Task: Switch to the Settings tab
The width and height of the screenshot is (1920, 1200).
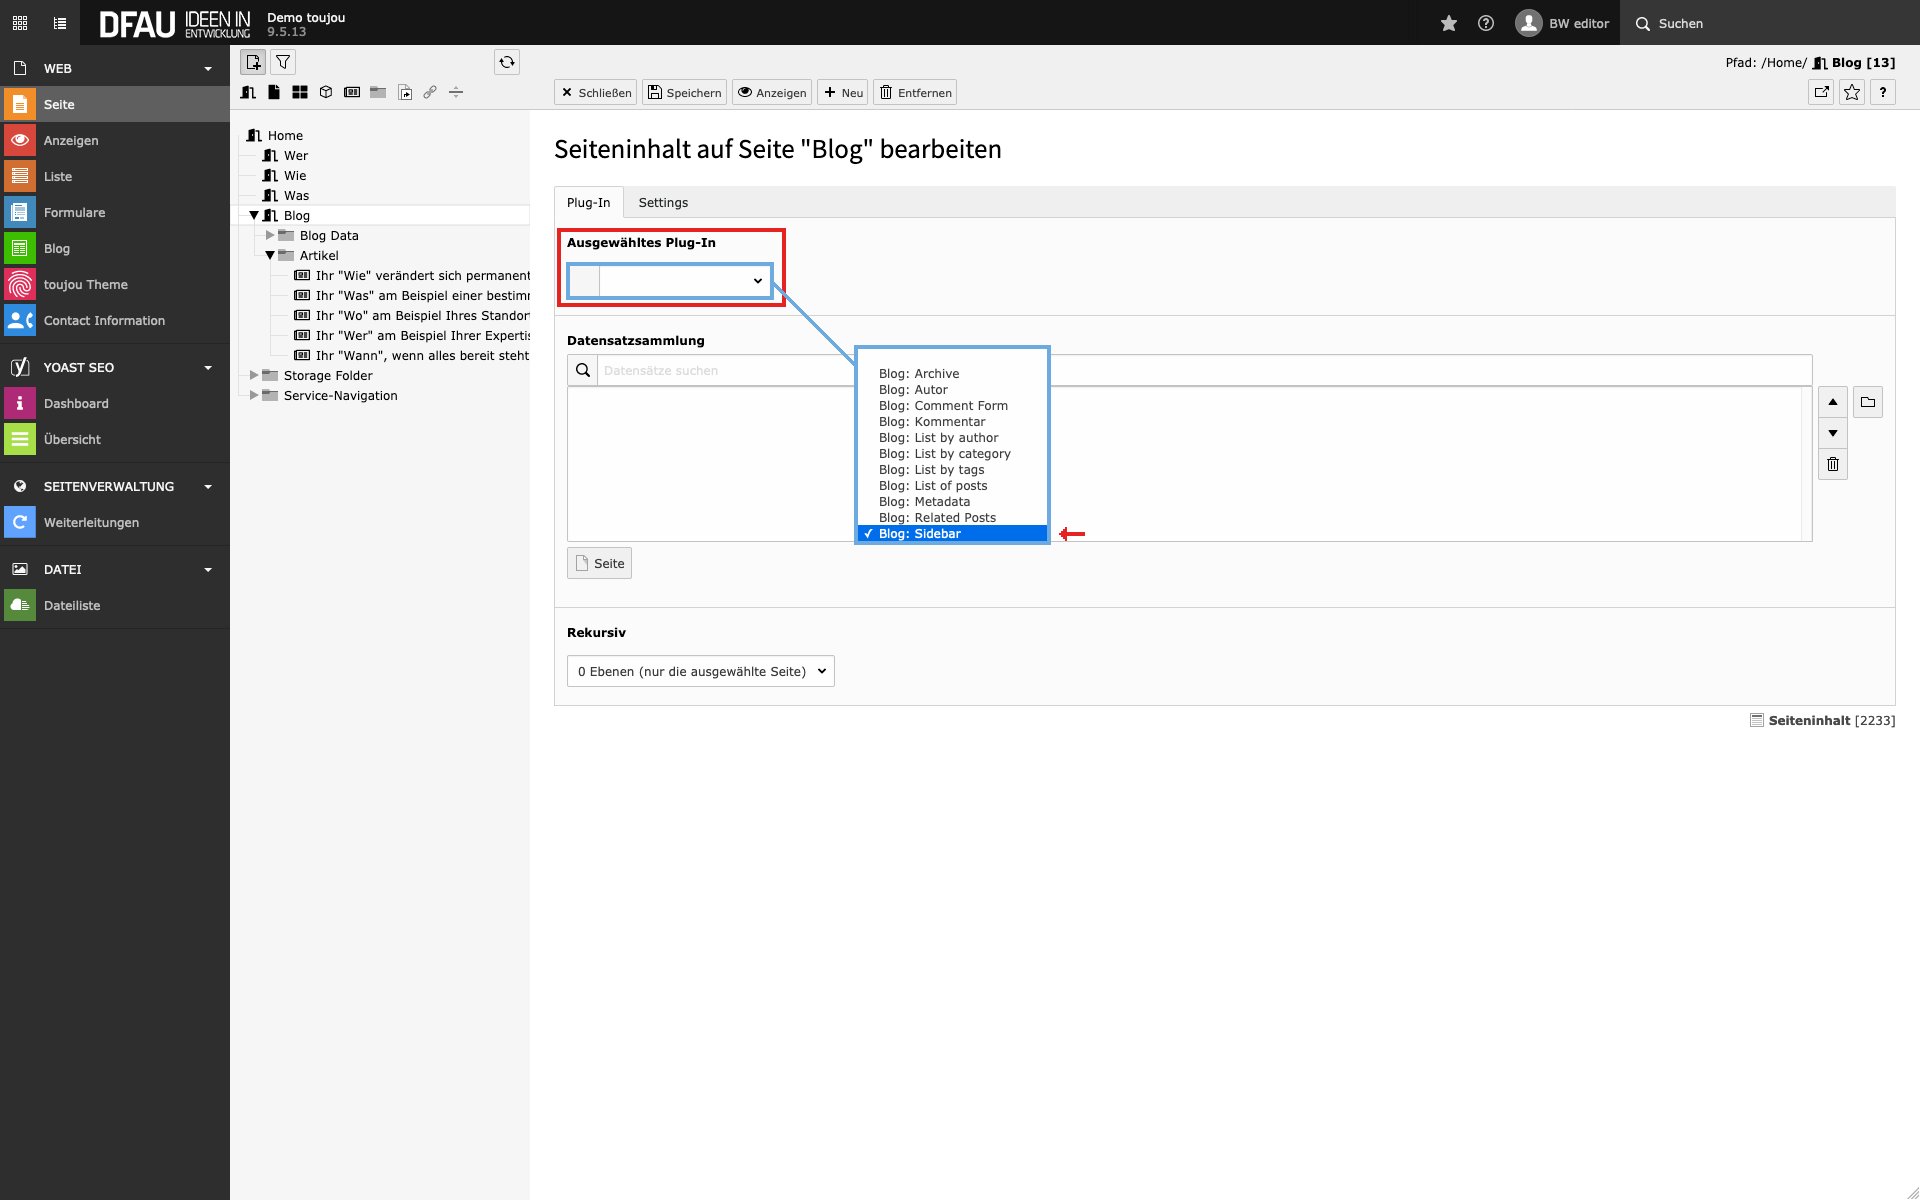Action: pos(663,202)
